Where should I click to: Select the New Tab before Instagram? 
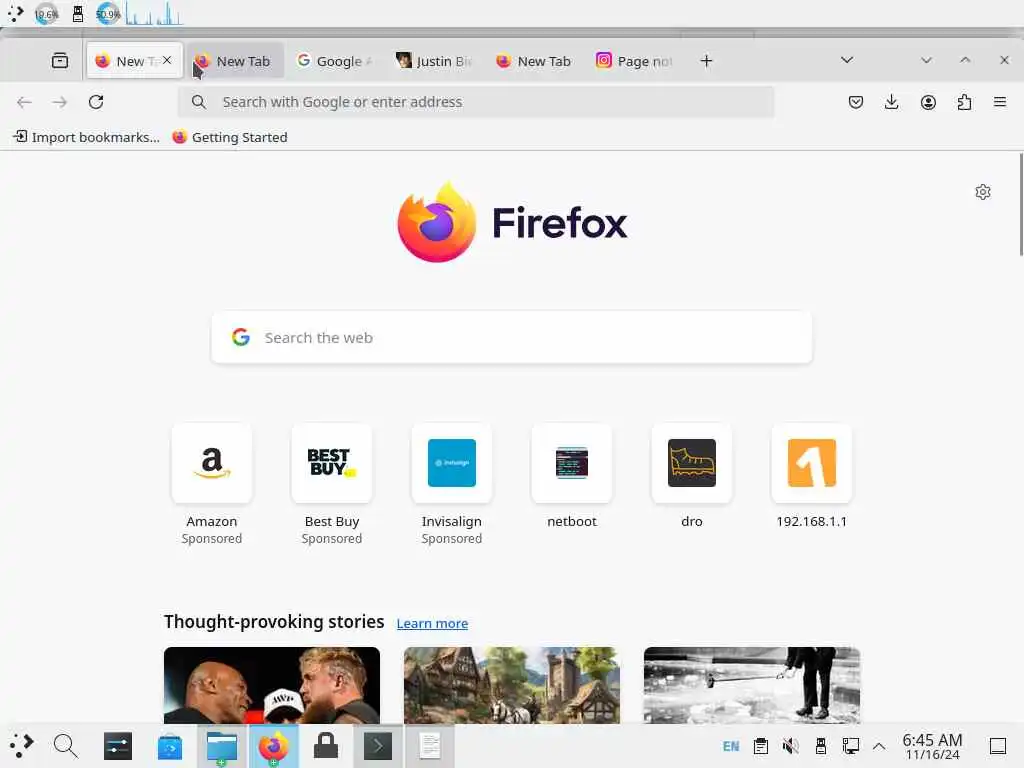click(x=534, y=61)
